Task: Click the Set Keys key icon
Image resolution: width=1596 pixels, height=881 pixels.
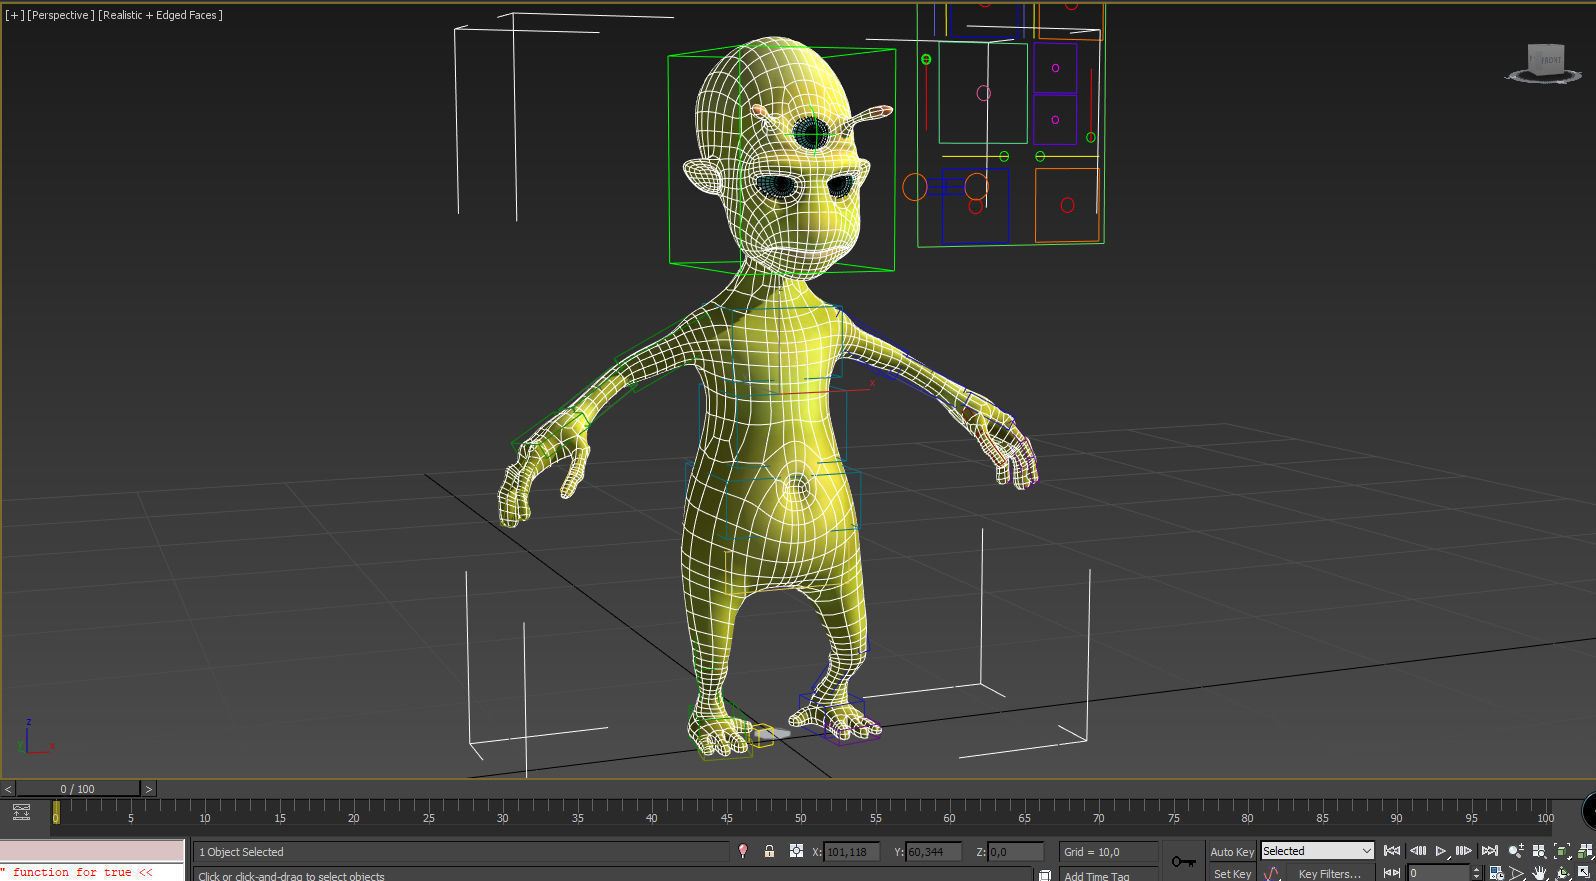Action: click(x=1183, y=861)
